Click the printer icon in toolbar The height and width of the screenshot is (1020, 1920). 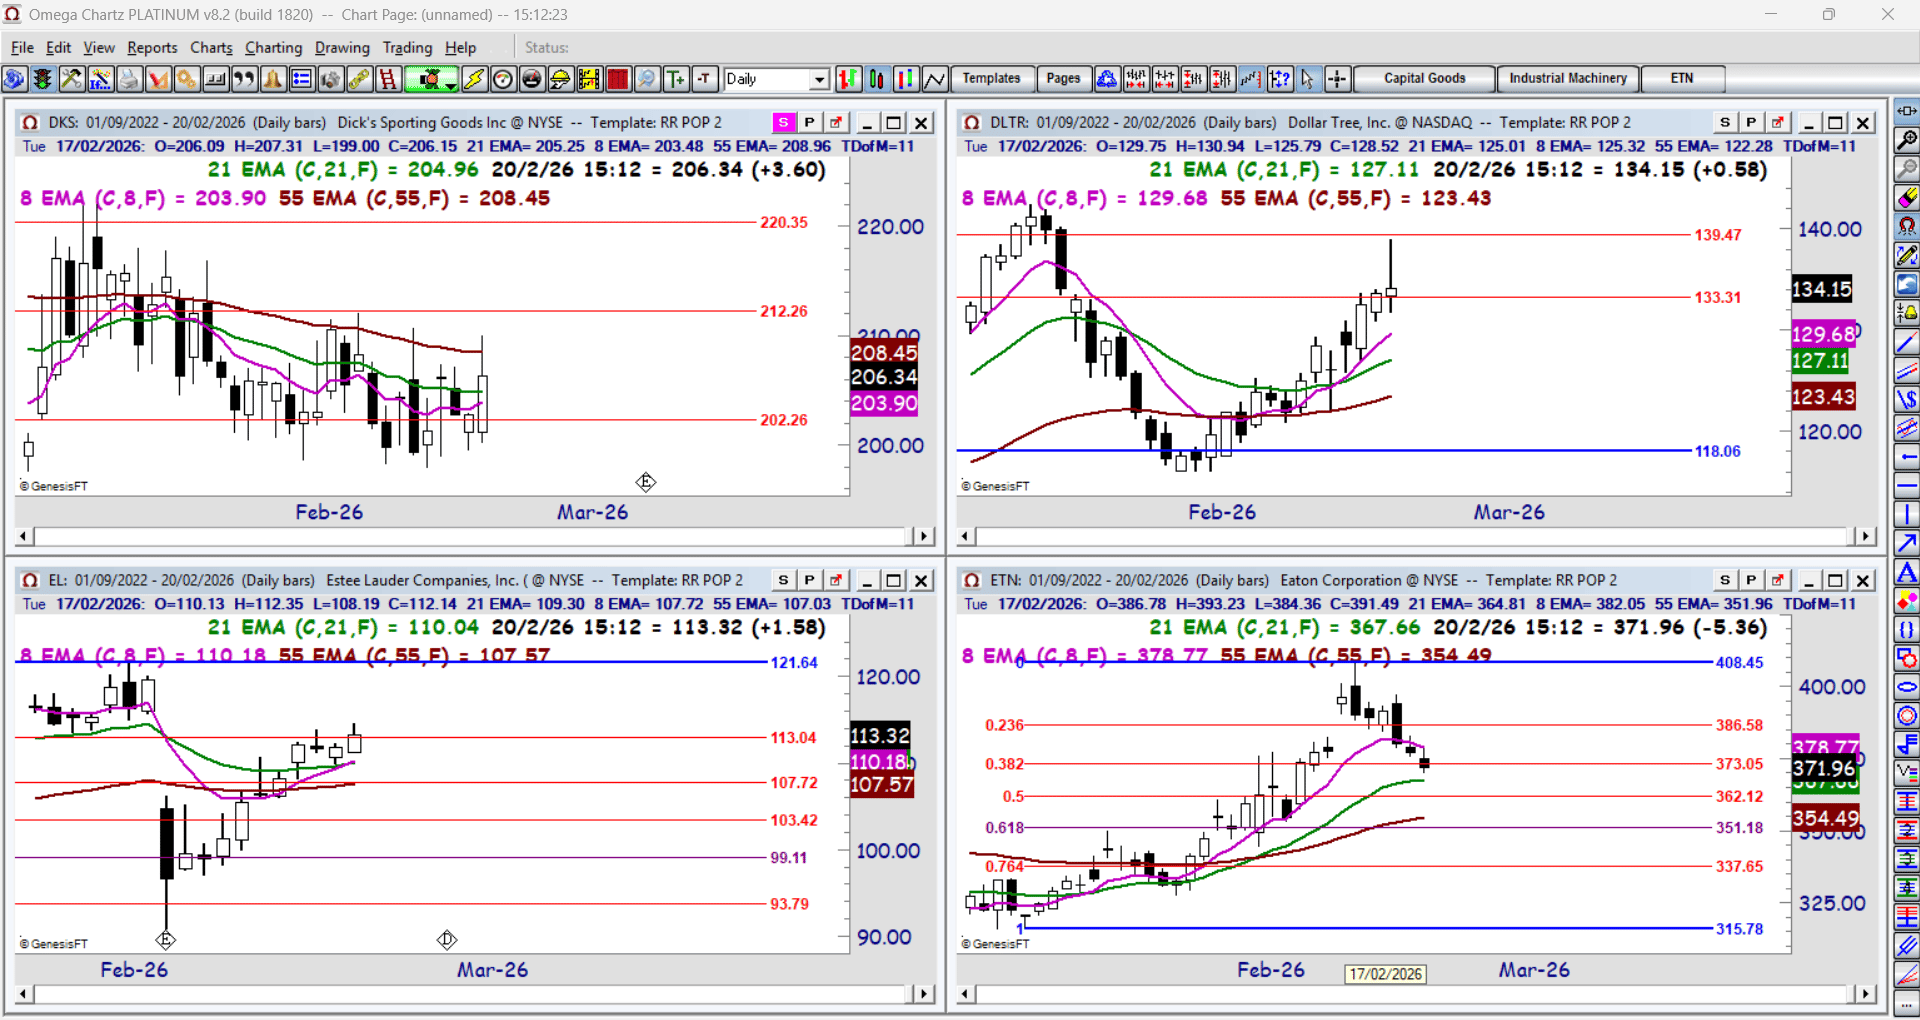129,79
